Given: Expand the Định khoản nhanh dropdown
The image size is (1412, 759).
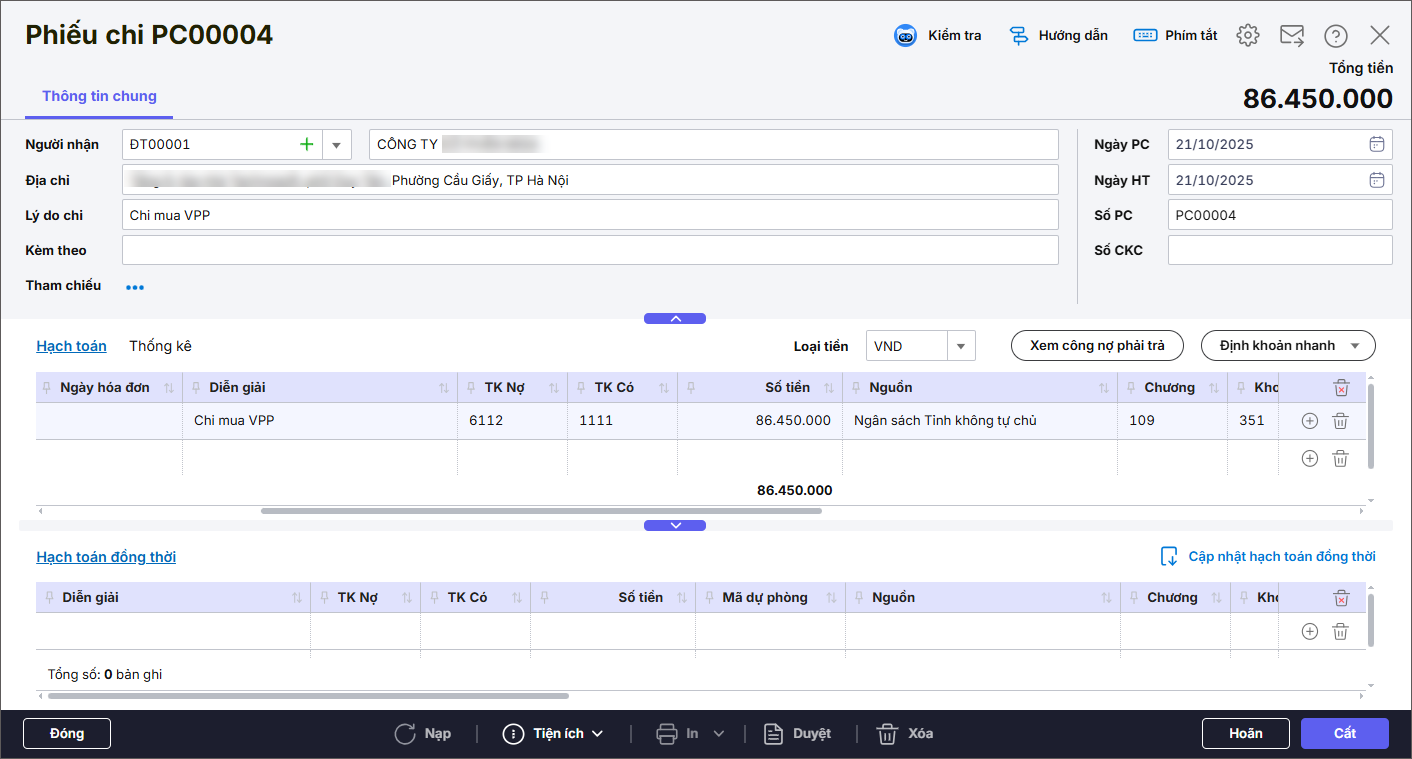Looking at the screenshot, I should point(1355,346).
